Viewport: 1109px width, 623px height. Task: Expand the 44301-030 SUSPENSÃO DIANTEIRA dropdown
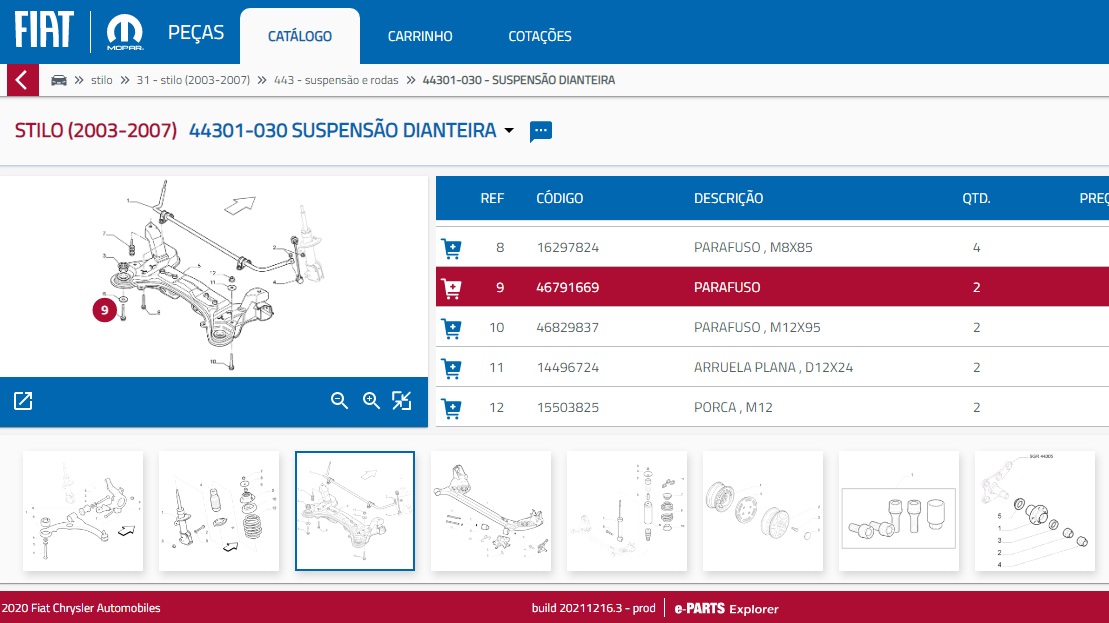tap(509, 131)
